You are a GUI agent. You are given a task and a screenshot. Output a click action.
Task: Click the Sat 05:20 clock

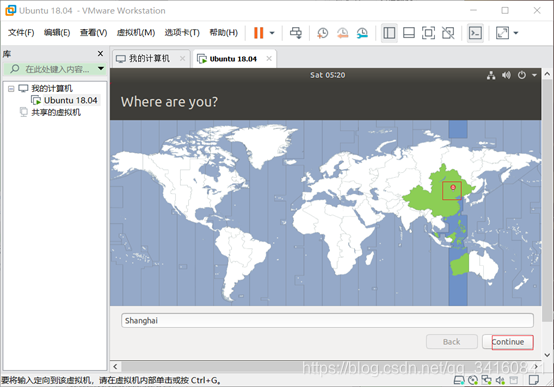click(x=328, y=75)
